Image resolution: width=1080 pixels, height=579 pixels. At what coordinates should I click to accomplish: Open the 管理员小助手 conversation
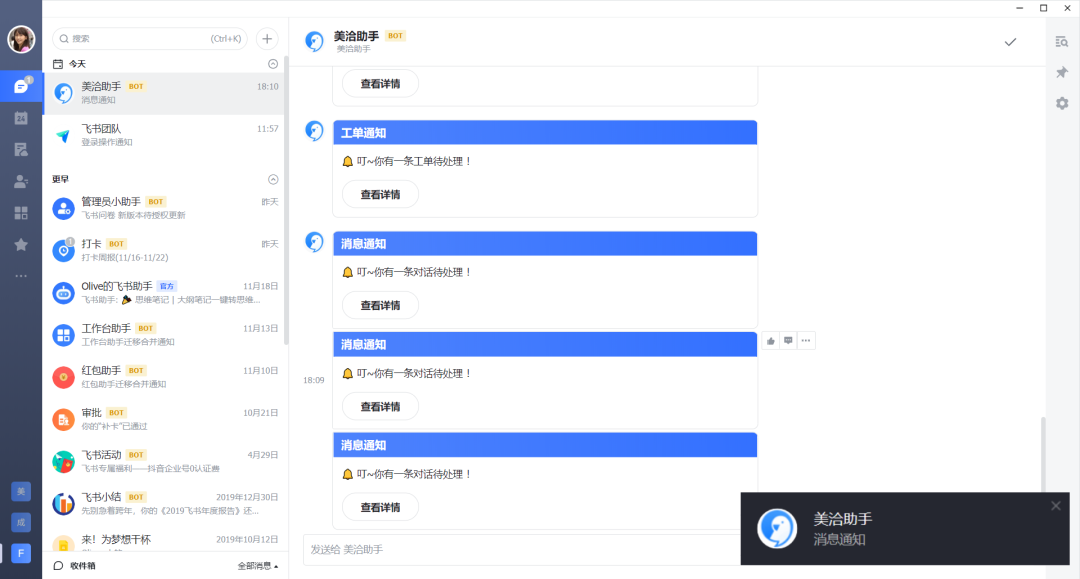164,208
